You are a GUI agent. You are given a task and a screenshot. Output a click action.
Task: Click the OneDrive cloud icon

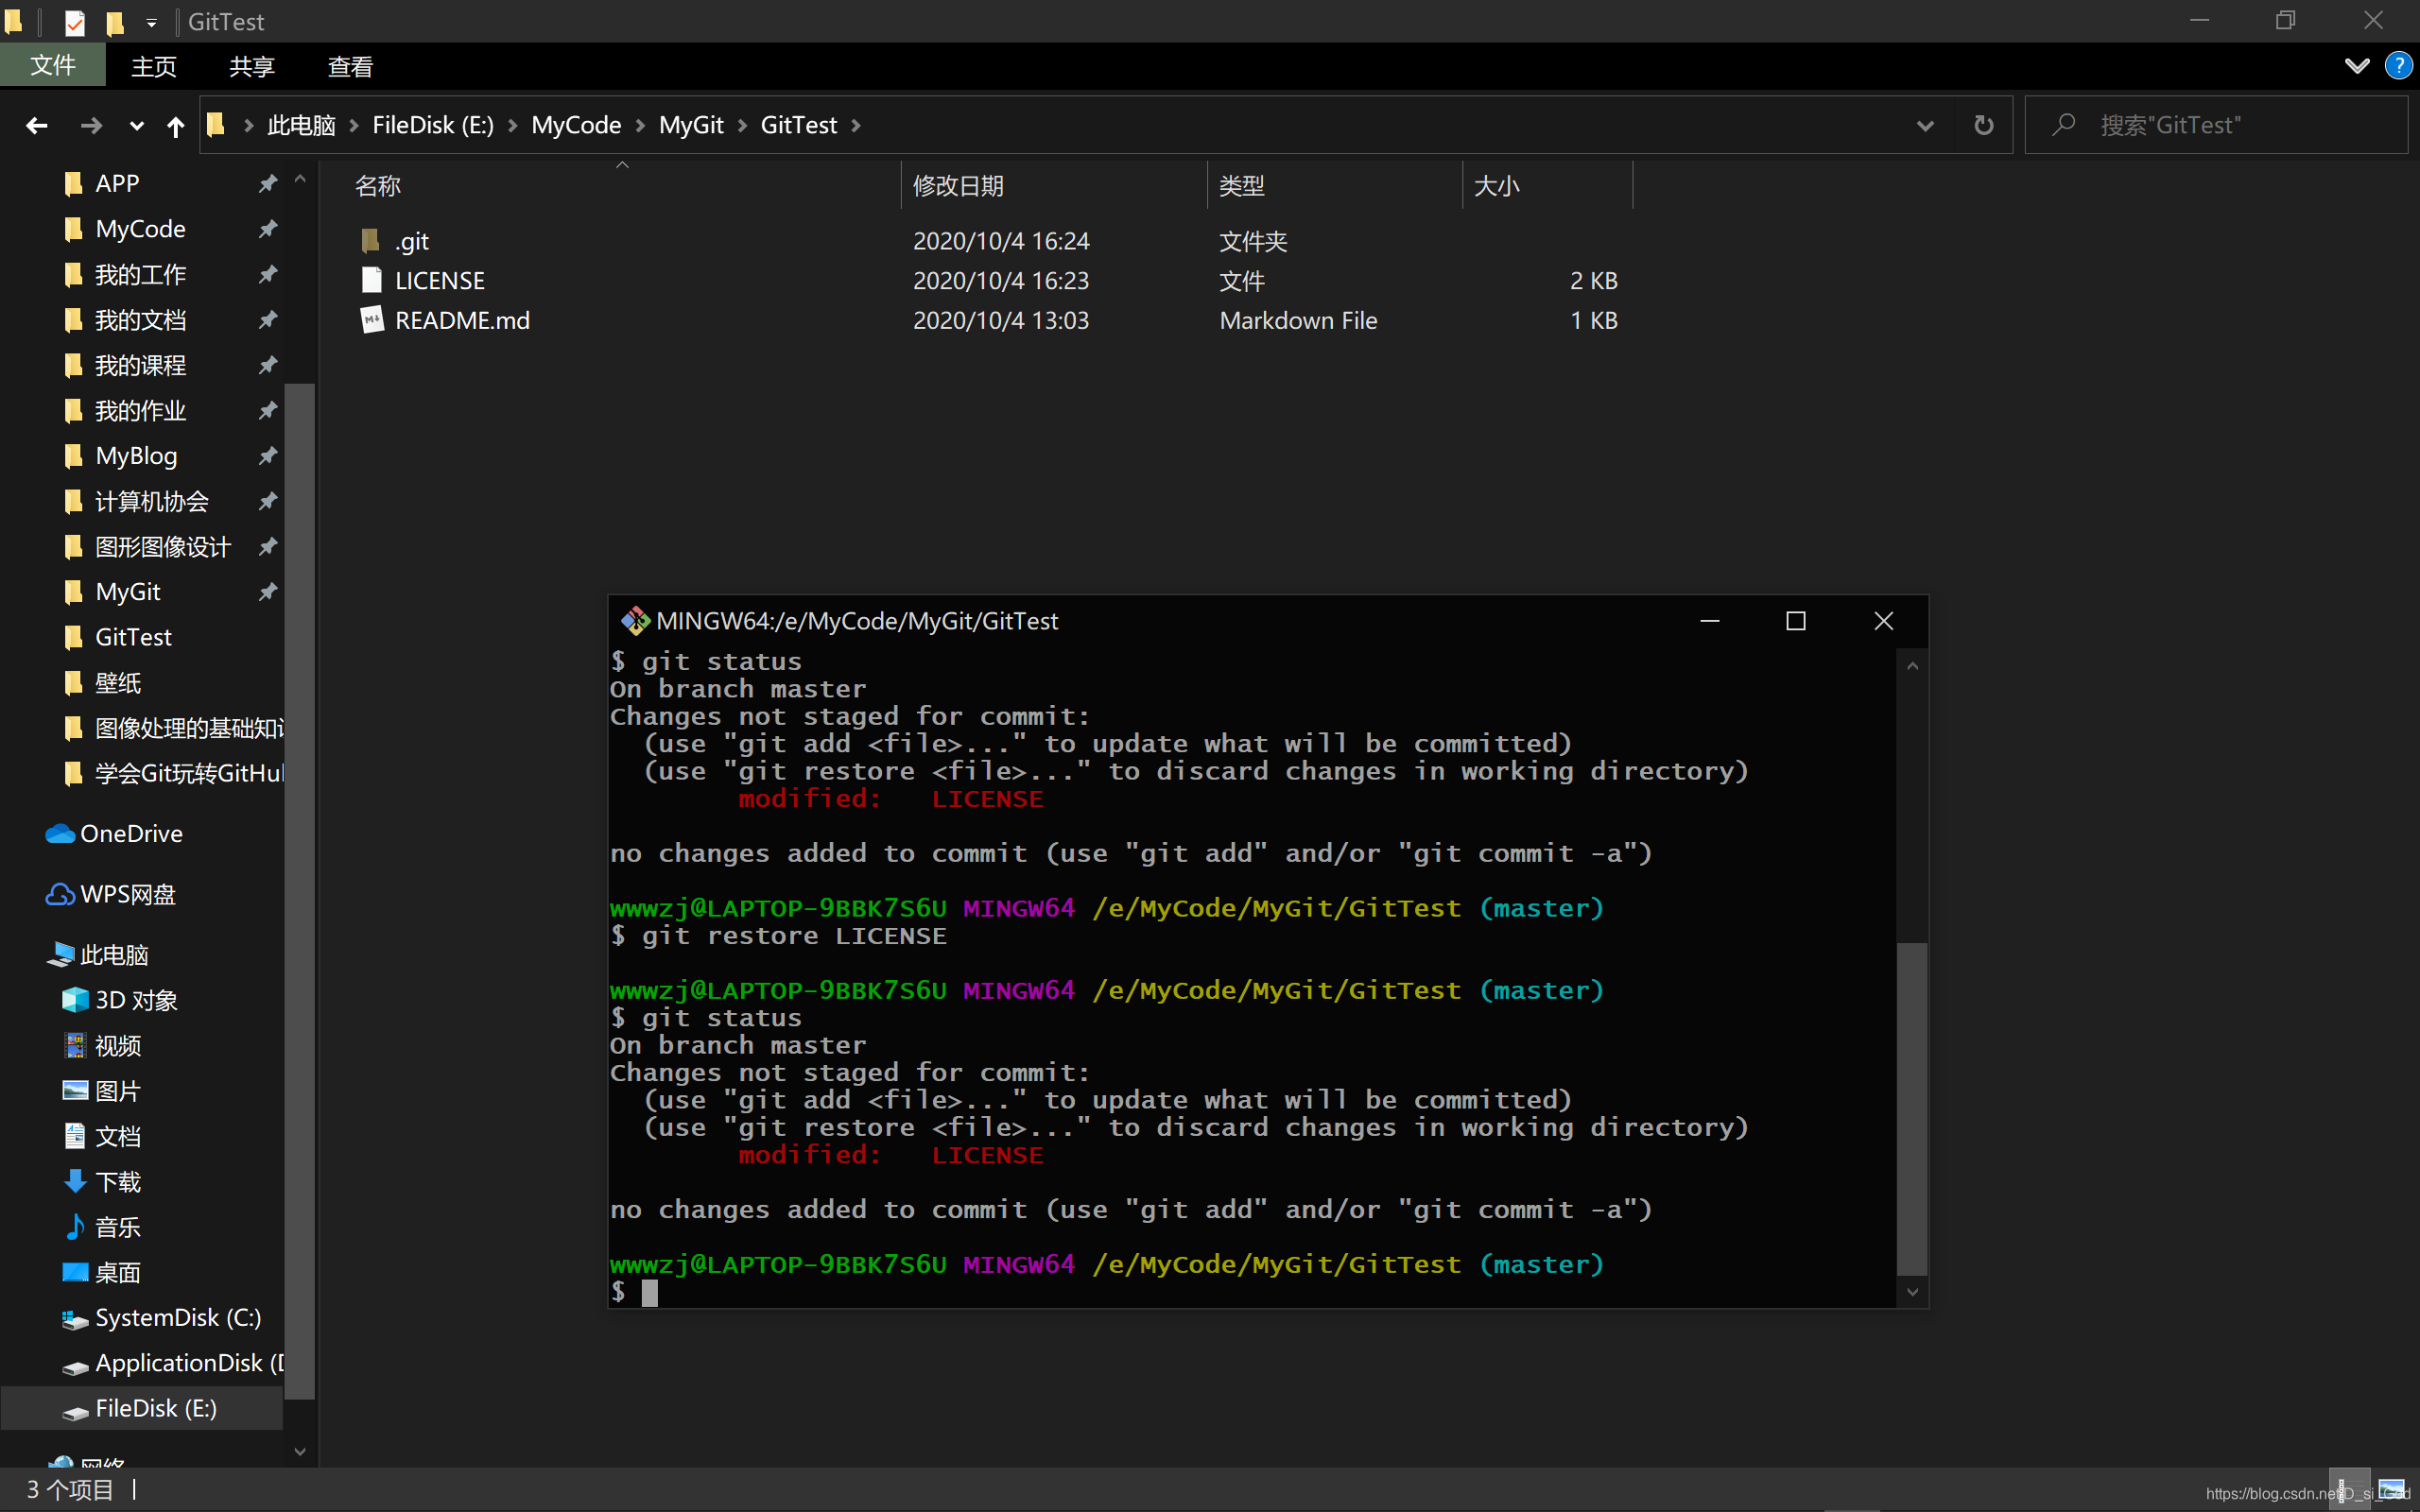click(60, 833)
